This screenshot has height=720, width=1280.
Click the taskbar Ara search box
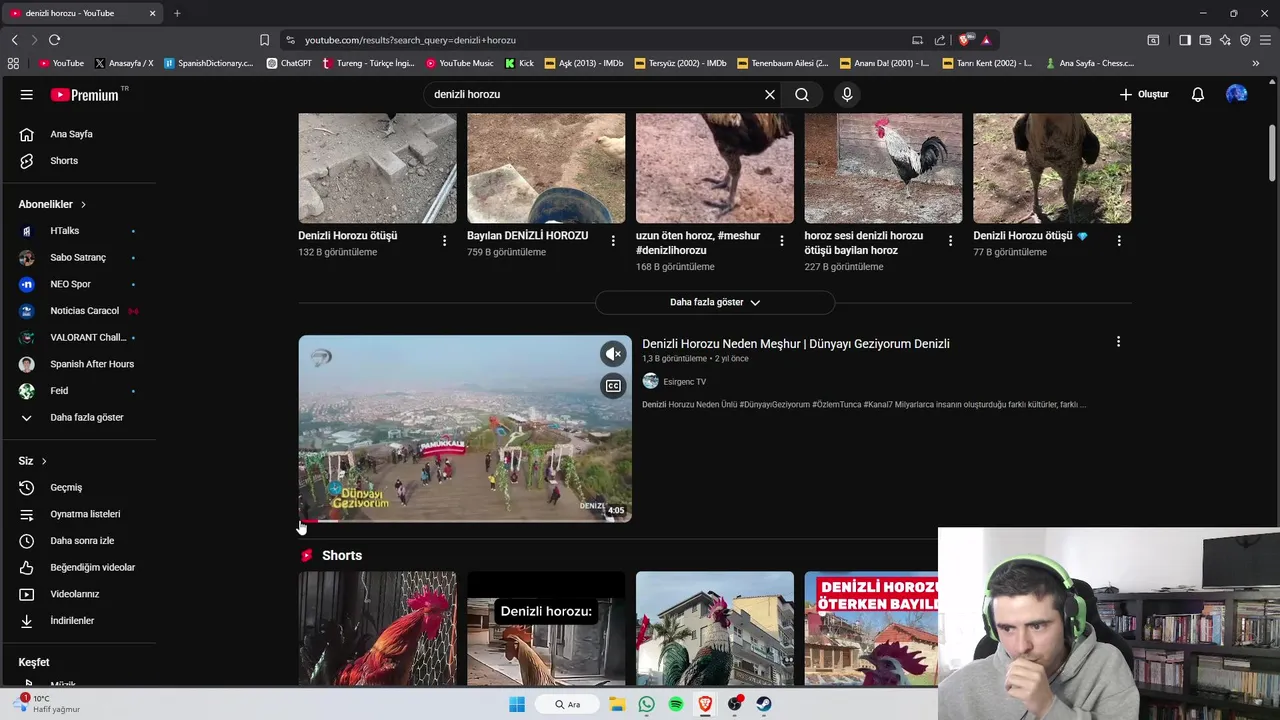pyautogui.click(x=569, y=704)
